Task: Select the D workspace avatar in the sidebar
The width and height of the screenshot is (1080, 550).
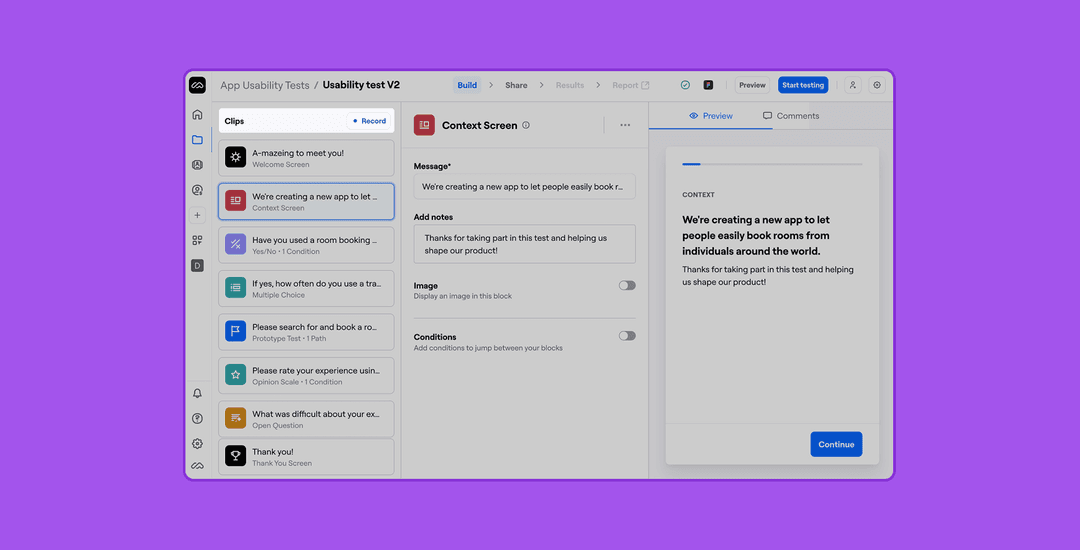Action: pos(198,265)
